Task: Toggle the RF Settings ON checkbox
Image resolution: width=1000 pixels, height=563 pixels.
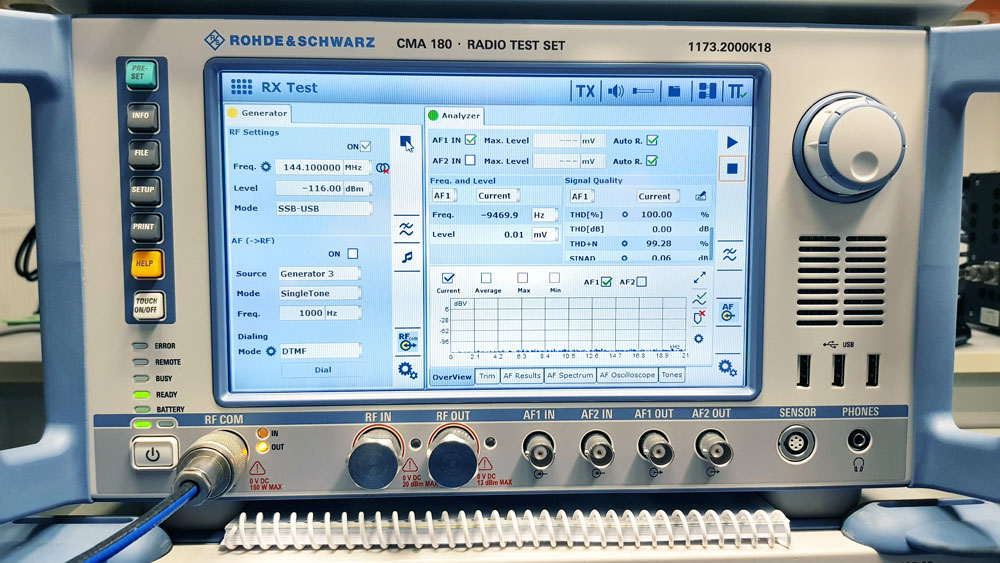Action: tap(366, 146)
